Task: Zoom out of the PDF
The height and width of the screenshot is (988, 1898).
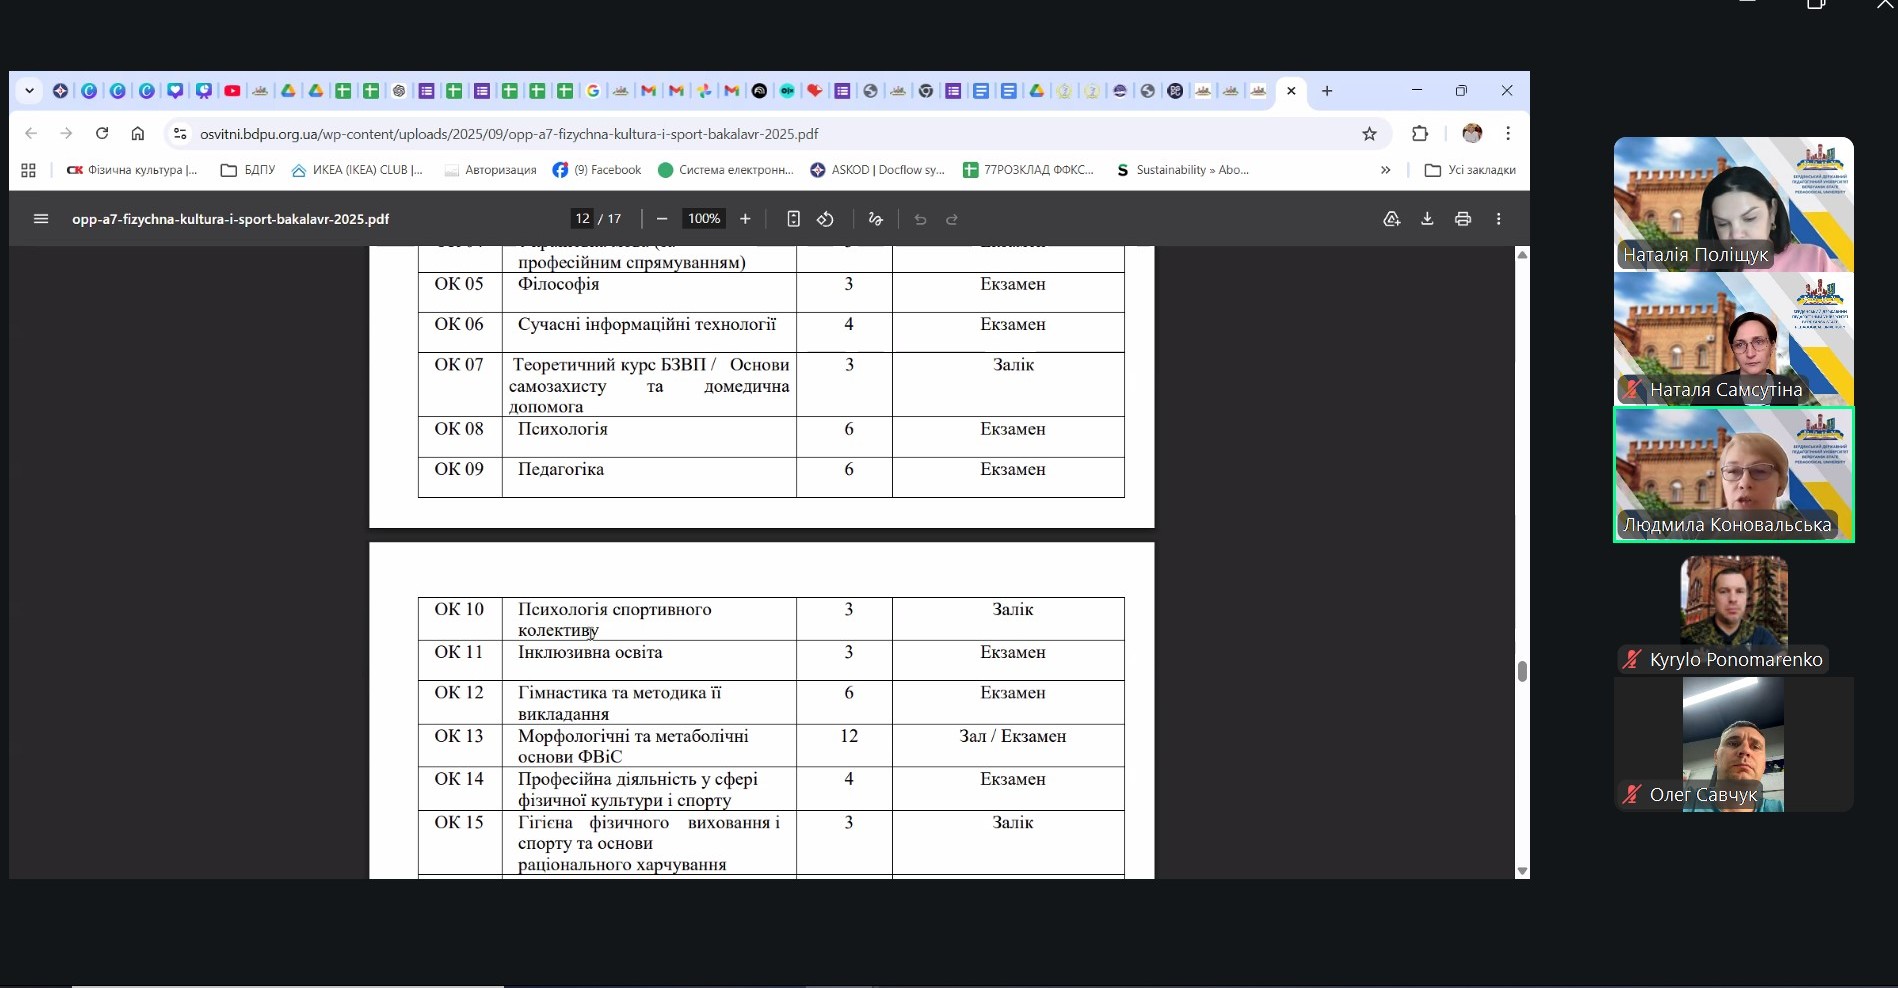Action: [x=662, y=219]
